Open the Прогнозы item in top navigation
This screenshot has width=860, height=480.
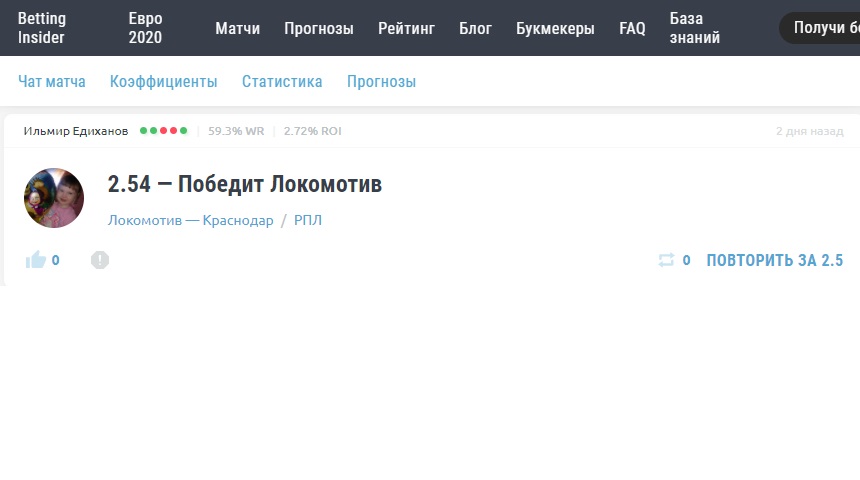pos(319,29)
